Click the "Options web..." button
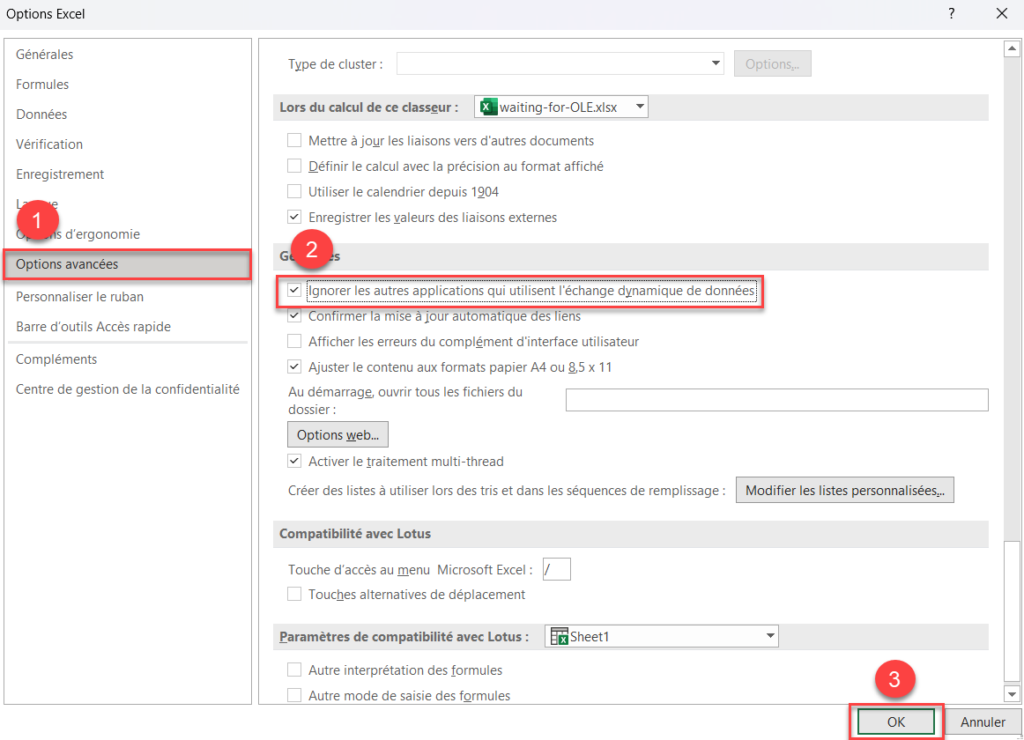This screenshot has width=1024, height=740. tap(339, 434)
